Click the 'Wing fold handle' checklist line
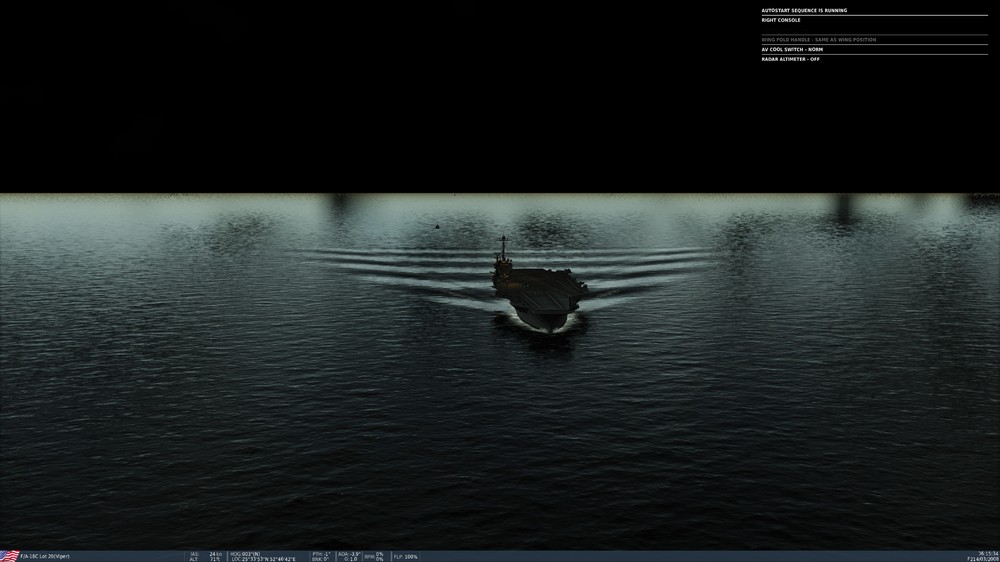1000x562 pixels. [x=819, y=40]
